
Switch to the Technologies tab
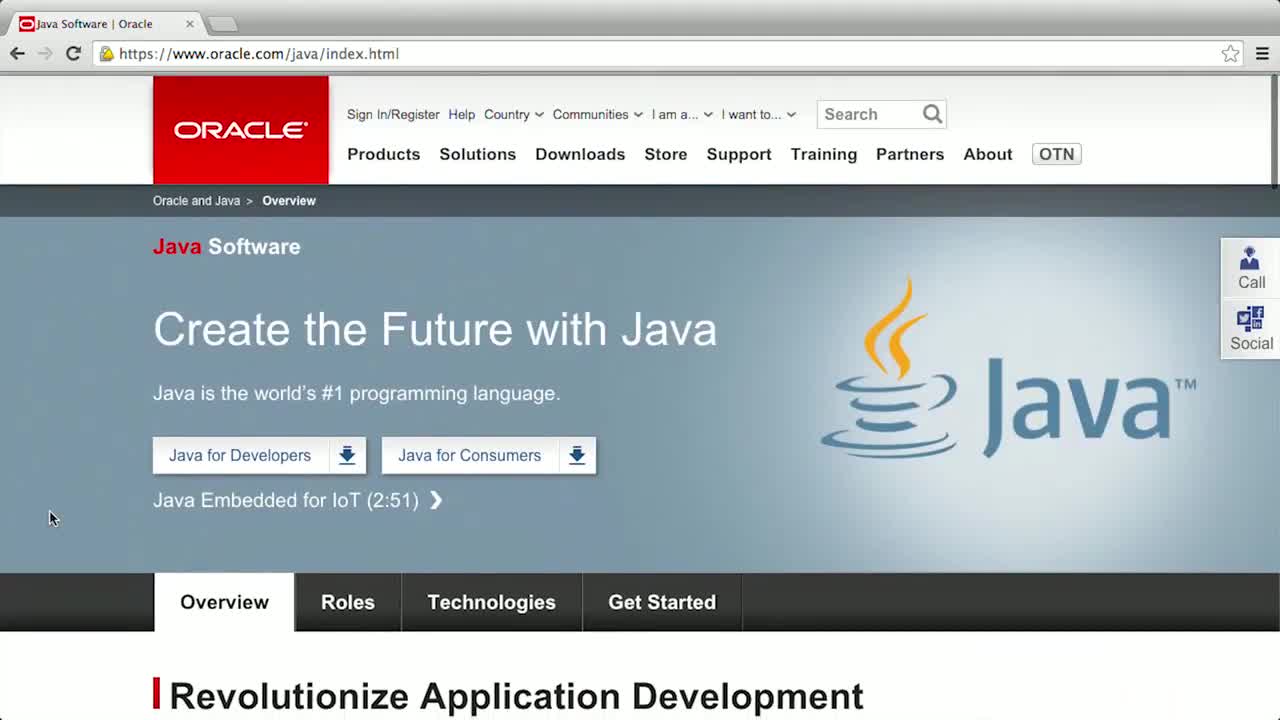coord(491,602)
